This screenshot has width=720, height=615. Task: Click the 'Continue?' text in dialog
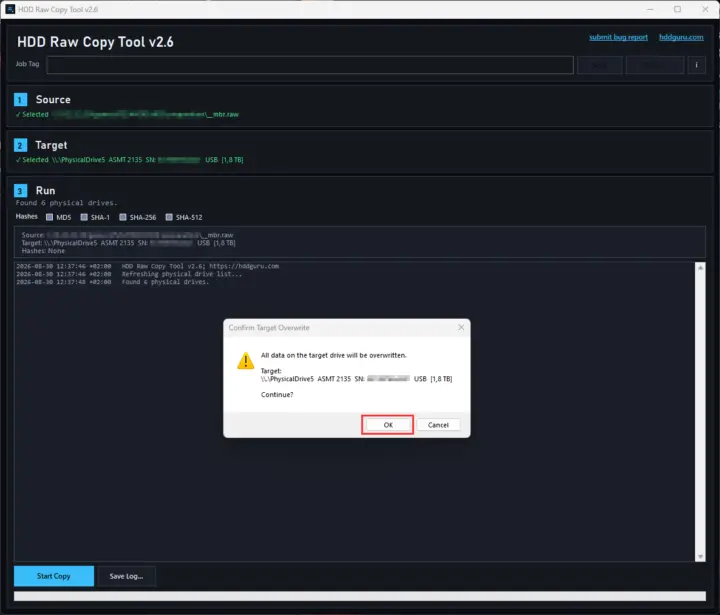(x=277, y=395)
